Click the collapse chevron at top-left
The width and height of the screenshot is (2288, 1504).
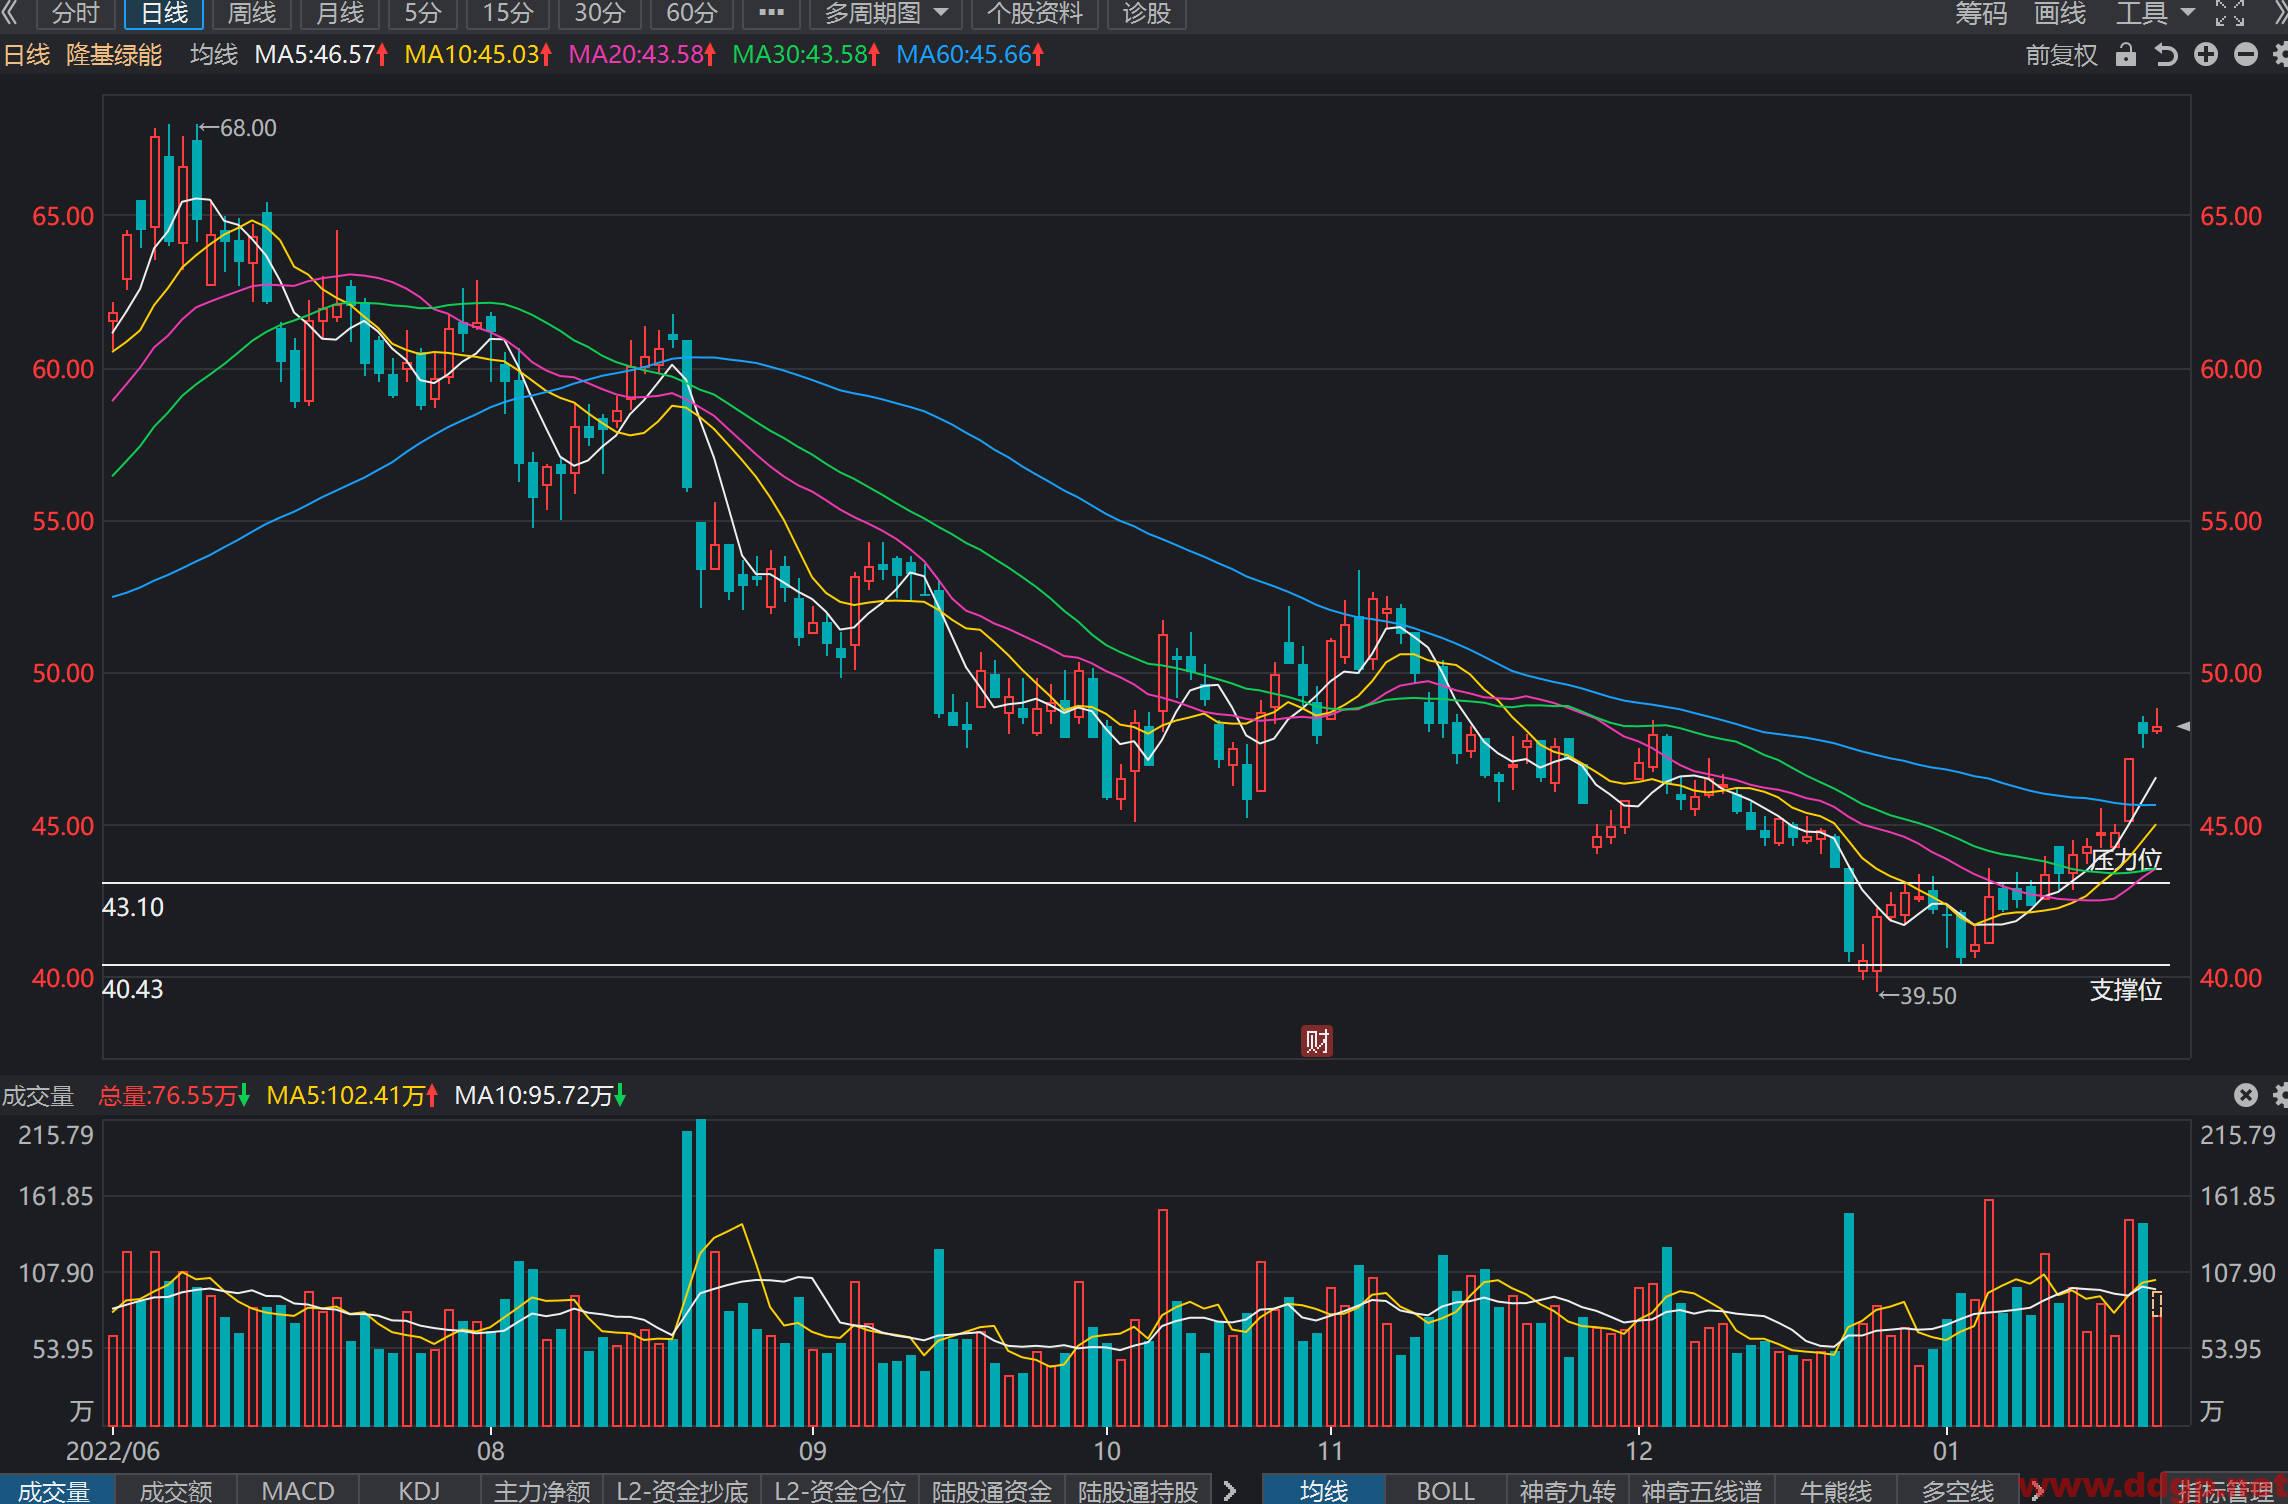click(11, 13)
